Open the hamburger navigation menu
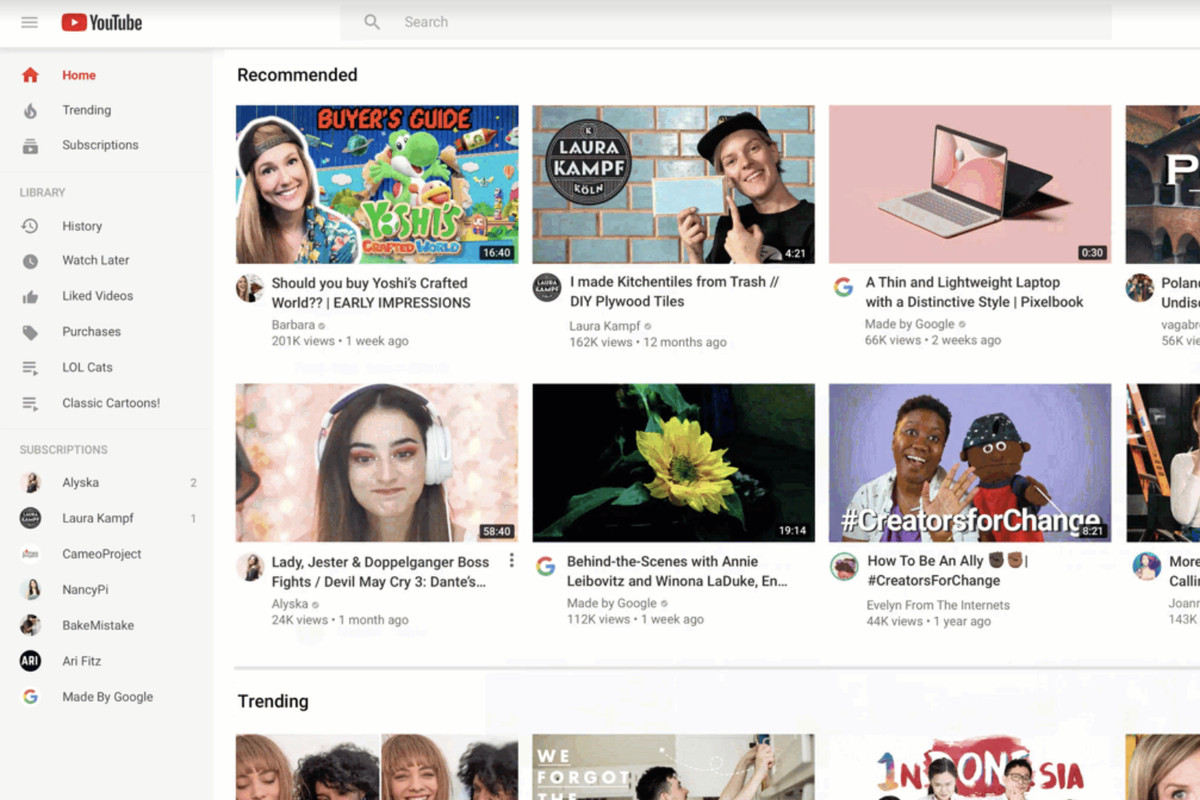This screenshot has height=800, width=1200. (29, 22)
